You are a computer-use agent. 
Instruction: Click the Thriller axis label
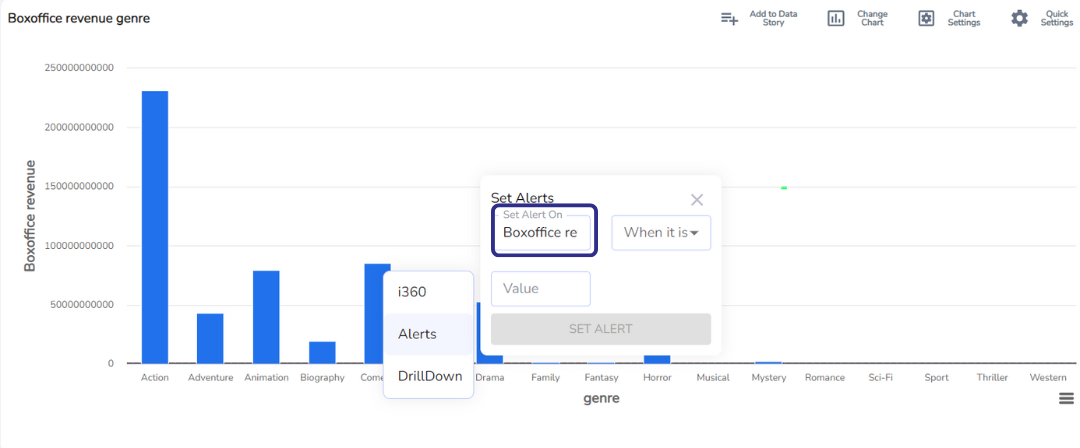pos(993,378)
